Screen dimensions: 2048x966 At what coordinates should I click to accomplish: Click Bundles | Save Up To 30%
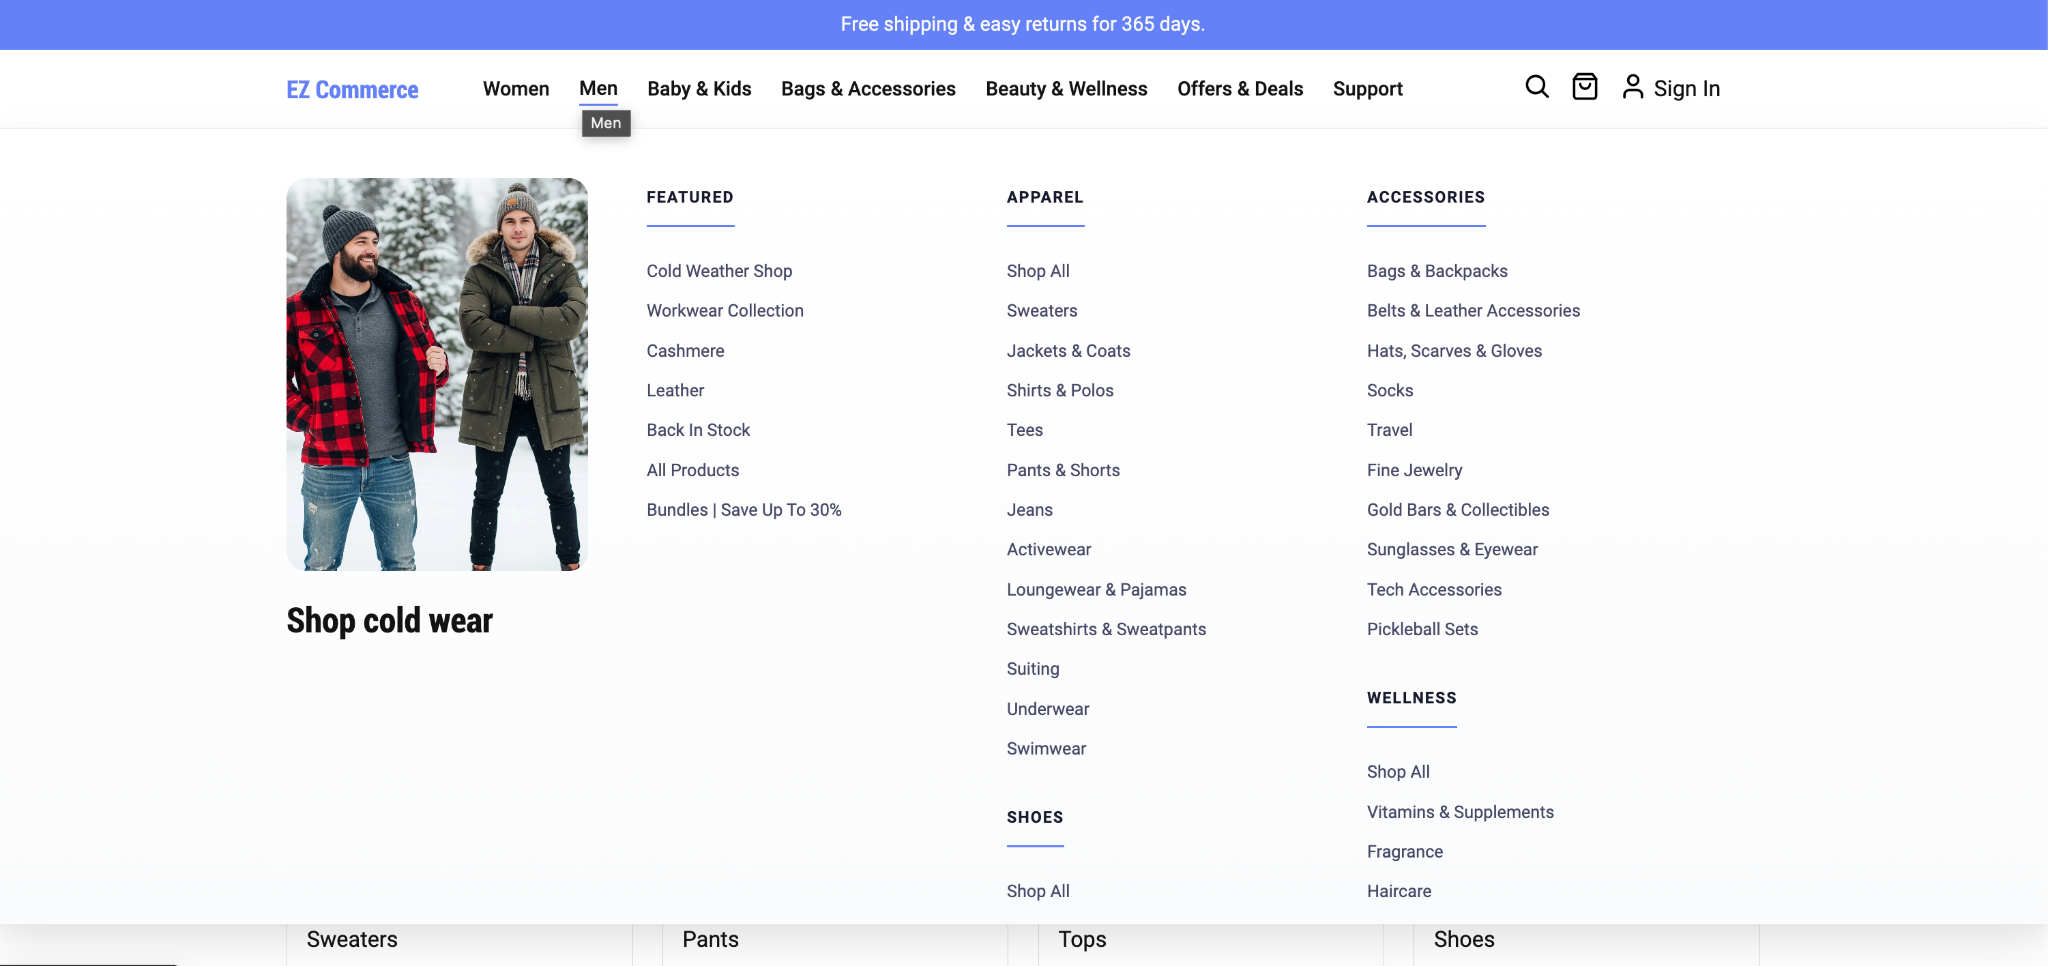[x=744, y=509]
